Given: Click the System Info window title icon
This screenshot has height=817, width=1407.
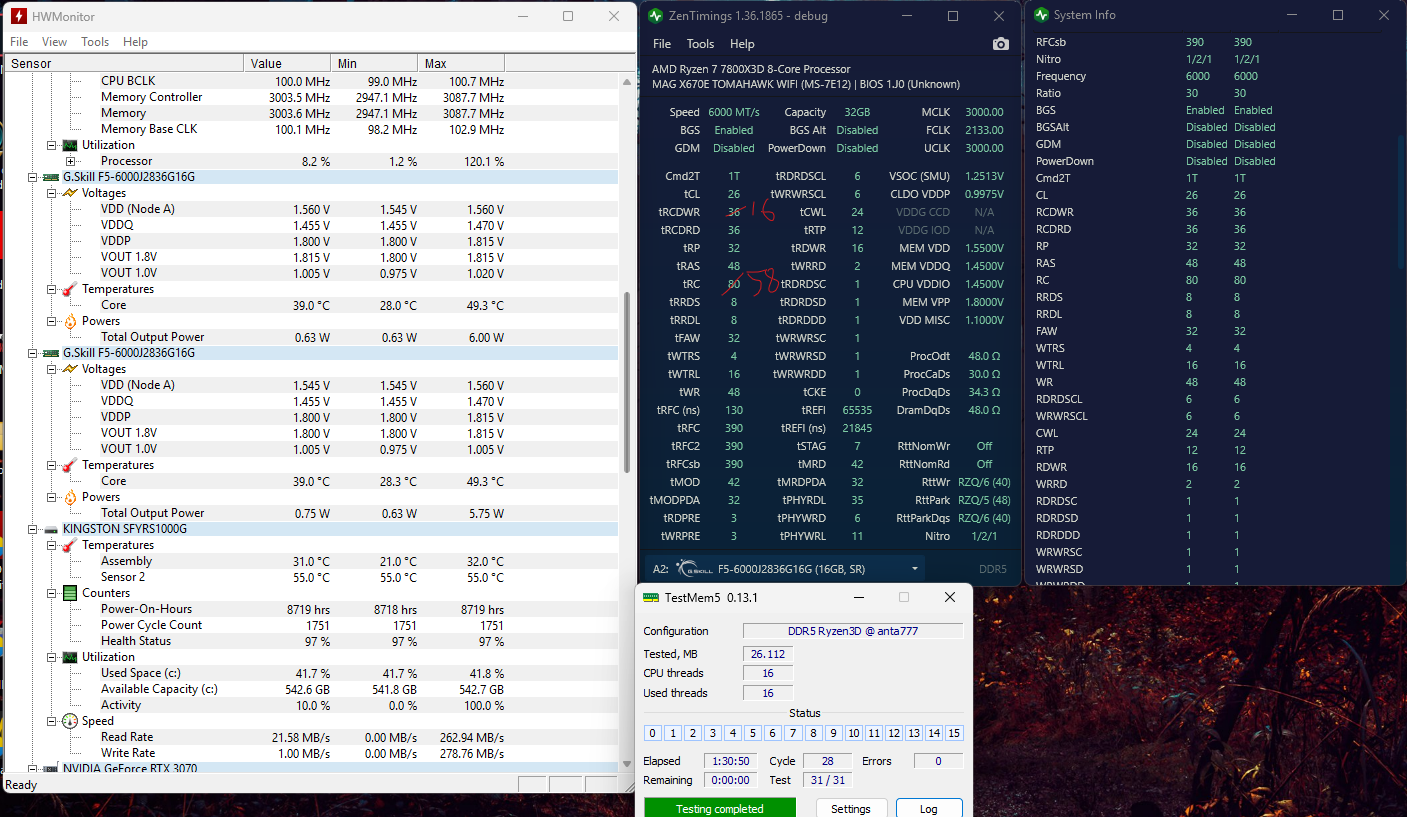Looking at the screenshot, I should (x=1041, y=15).
